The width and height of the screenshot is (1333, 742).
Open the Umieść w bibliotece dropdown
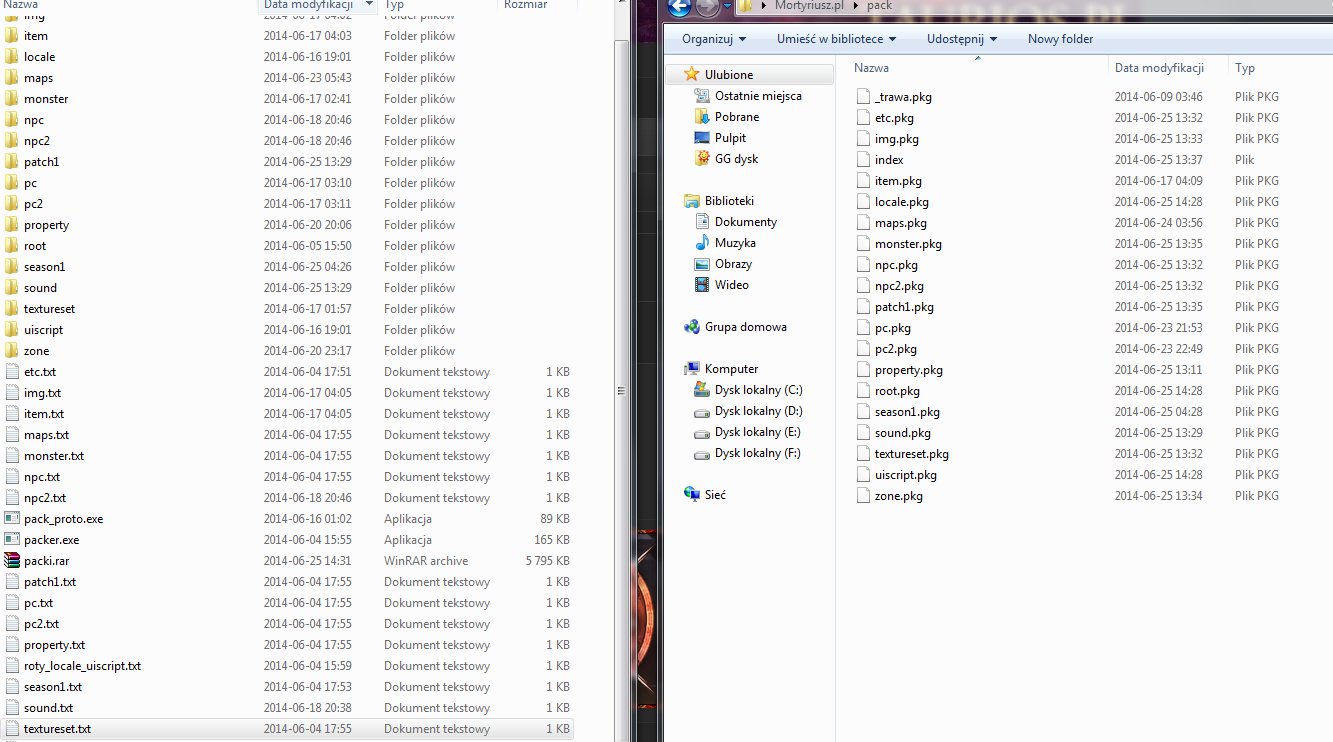(x=836, y=39)
